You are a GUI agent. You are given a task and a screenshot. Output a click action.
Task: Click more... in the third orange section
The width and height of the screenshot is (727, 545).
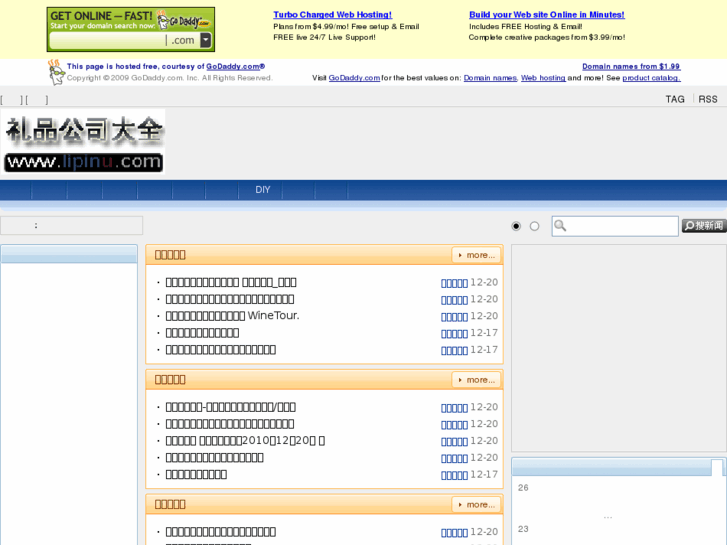coord(476,505)
